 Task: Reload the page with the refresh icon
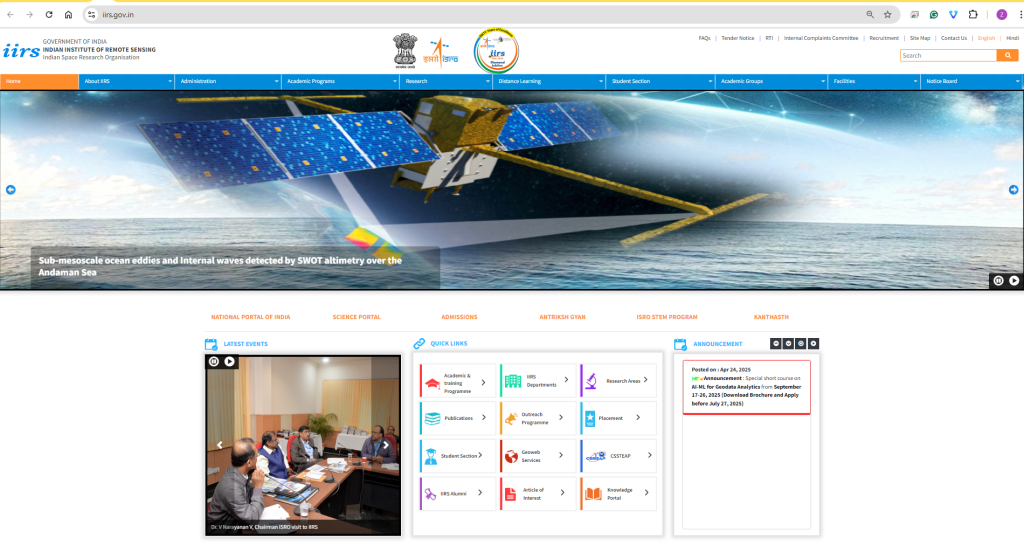49,14
